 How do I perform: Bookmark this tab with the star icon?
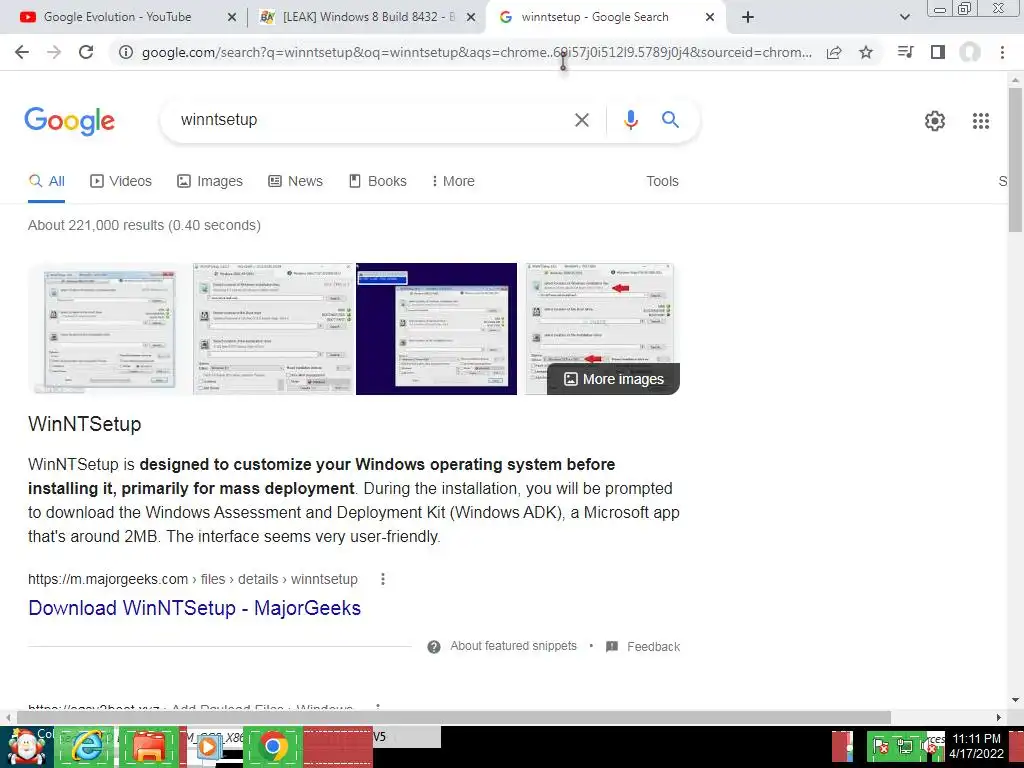(x=866, y=52)
